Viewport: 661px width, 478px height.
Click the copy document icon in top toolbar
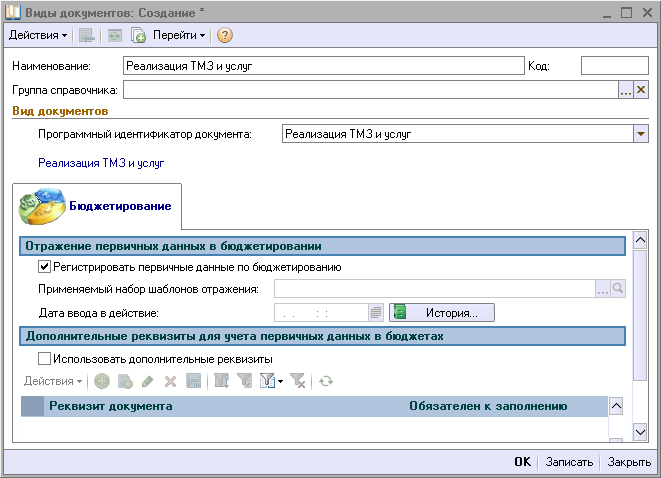tap(138, 35)
